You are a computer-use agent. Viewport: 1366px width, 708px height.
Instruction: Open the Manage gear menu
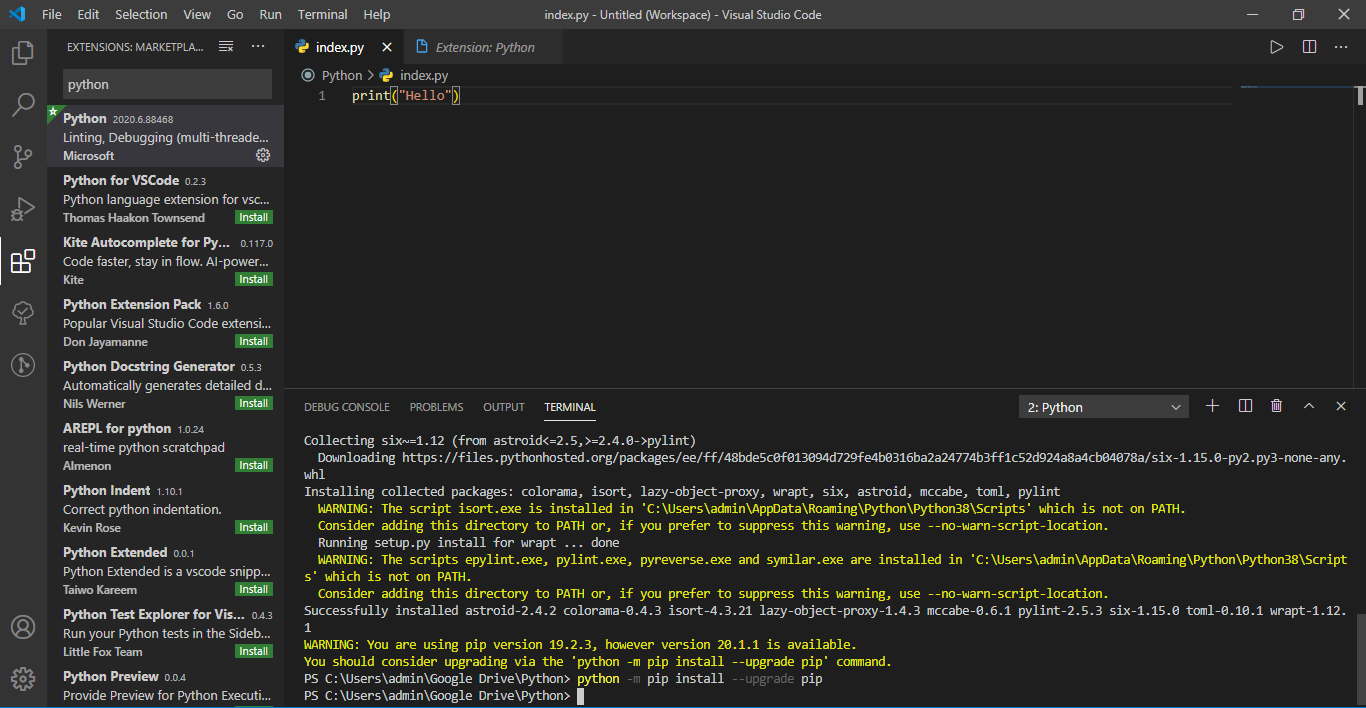coord(22,678)
